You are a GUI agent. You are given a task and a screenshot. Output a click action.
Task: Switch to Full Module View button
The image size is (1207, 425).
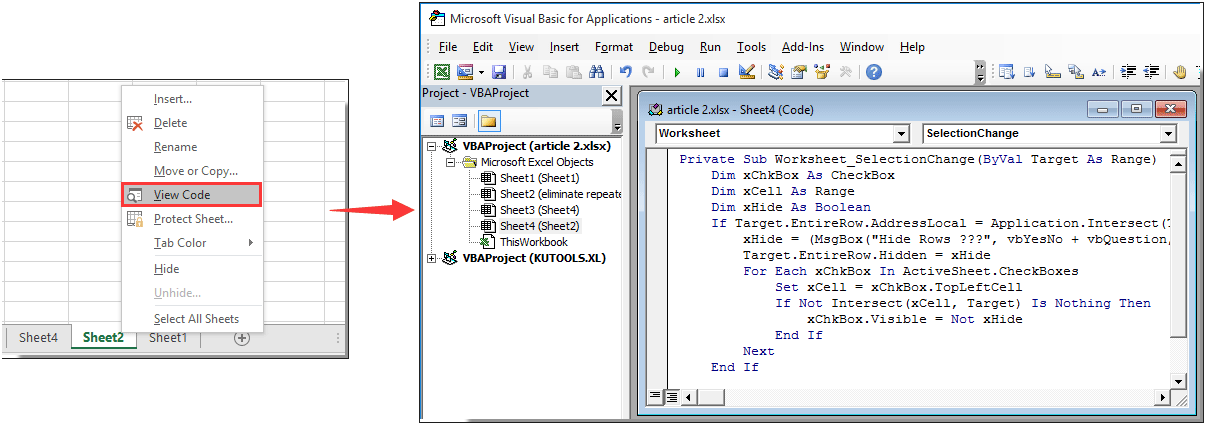[670, 397]
